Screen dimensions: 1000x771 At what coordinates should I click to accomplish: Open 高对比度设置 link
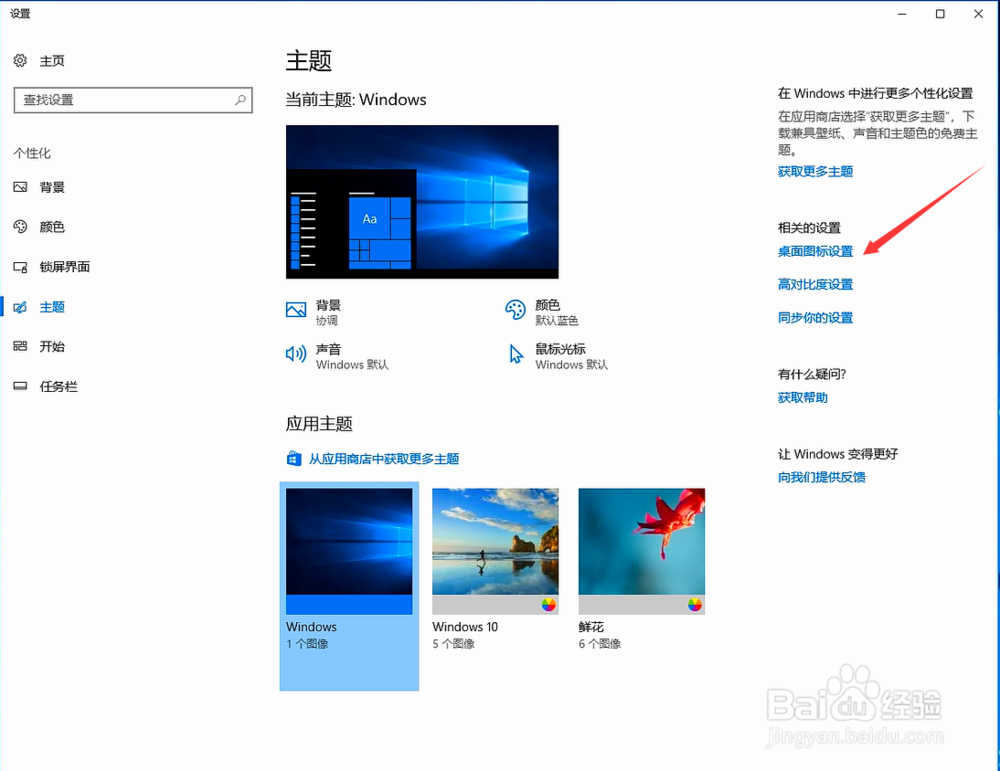tap(815, 284)
